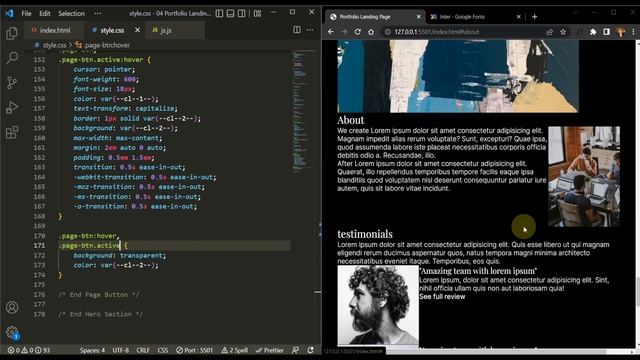Open notifications bell in status bar
Image resolution: width=640 pixels, height=360 pixels.
pos(310,350)
